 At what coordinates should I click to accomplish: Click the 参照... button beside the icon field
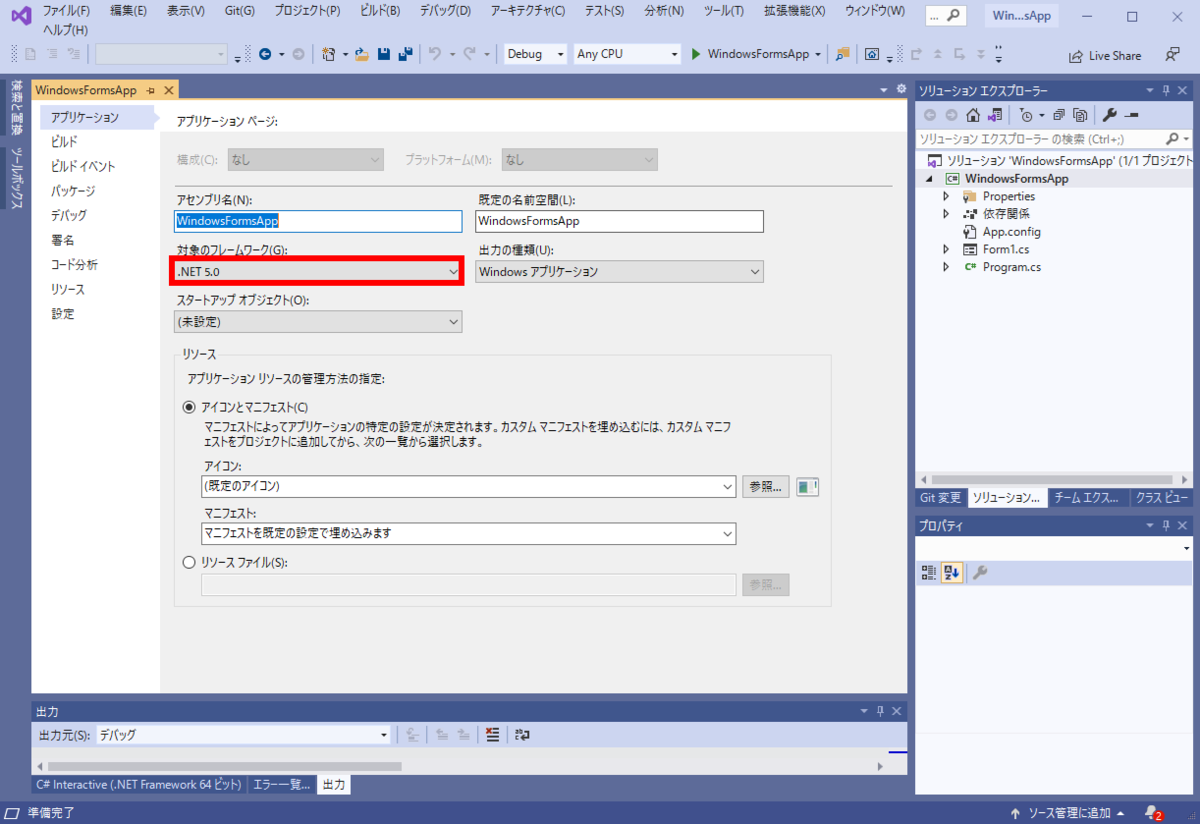pyautogui.click(x=766, y=486)
